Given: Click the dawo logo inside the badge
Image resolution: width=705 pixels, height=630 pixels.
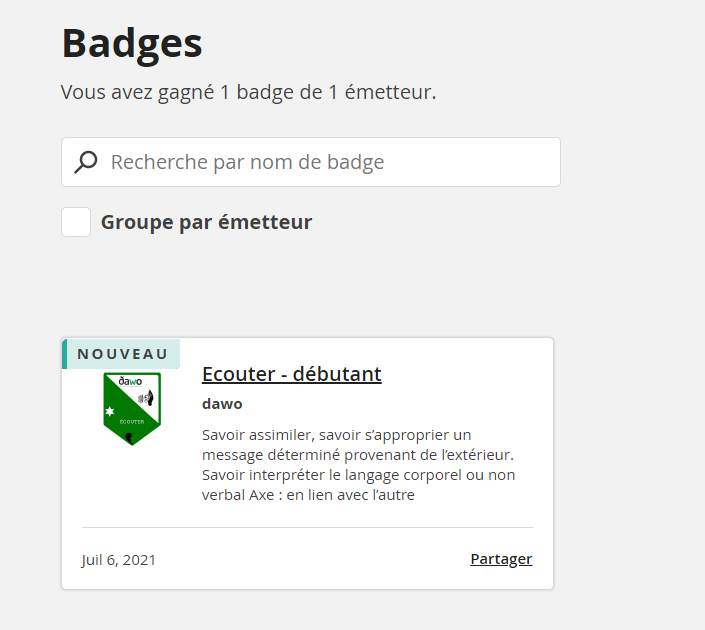Looking at the screenshot, I should point(130,381).
